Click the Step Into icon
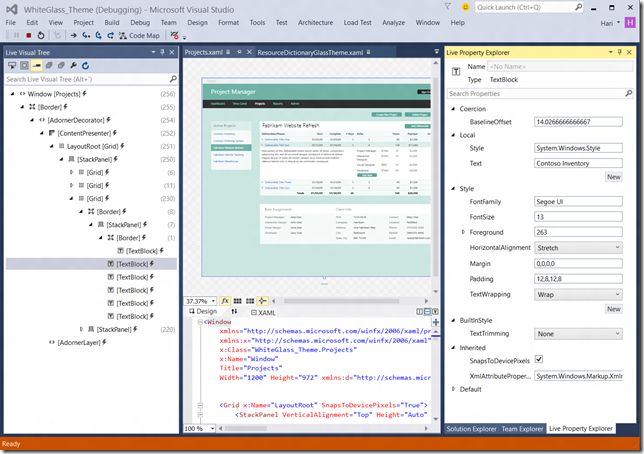The image size is (644, 454). coord(86,36)
